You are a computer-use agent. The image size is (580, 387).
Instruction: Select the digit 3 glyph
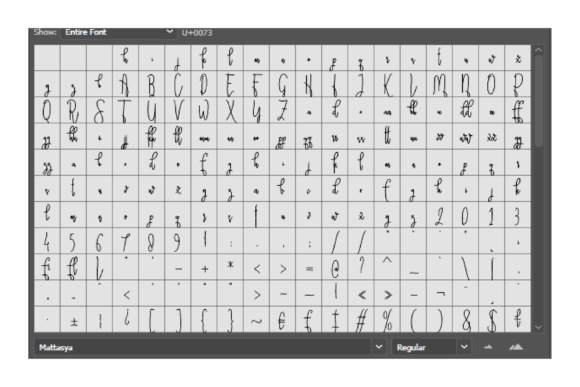(517, 215)
